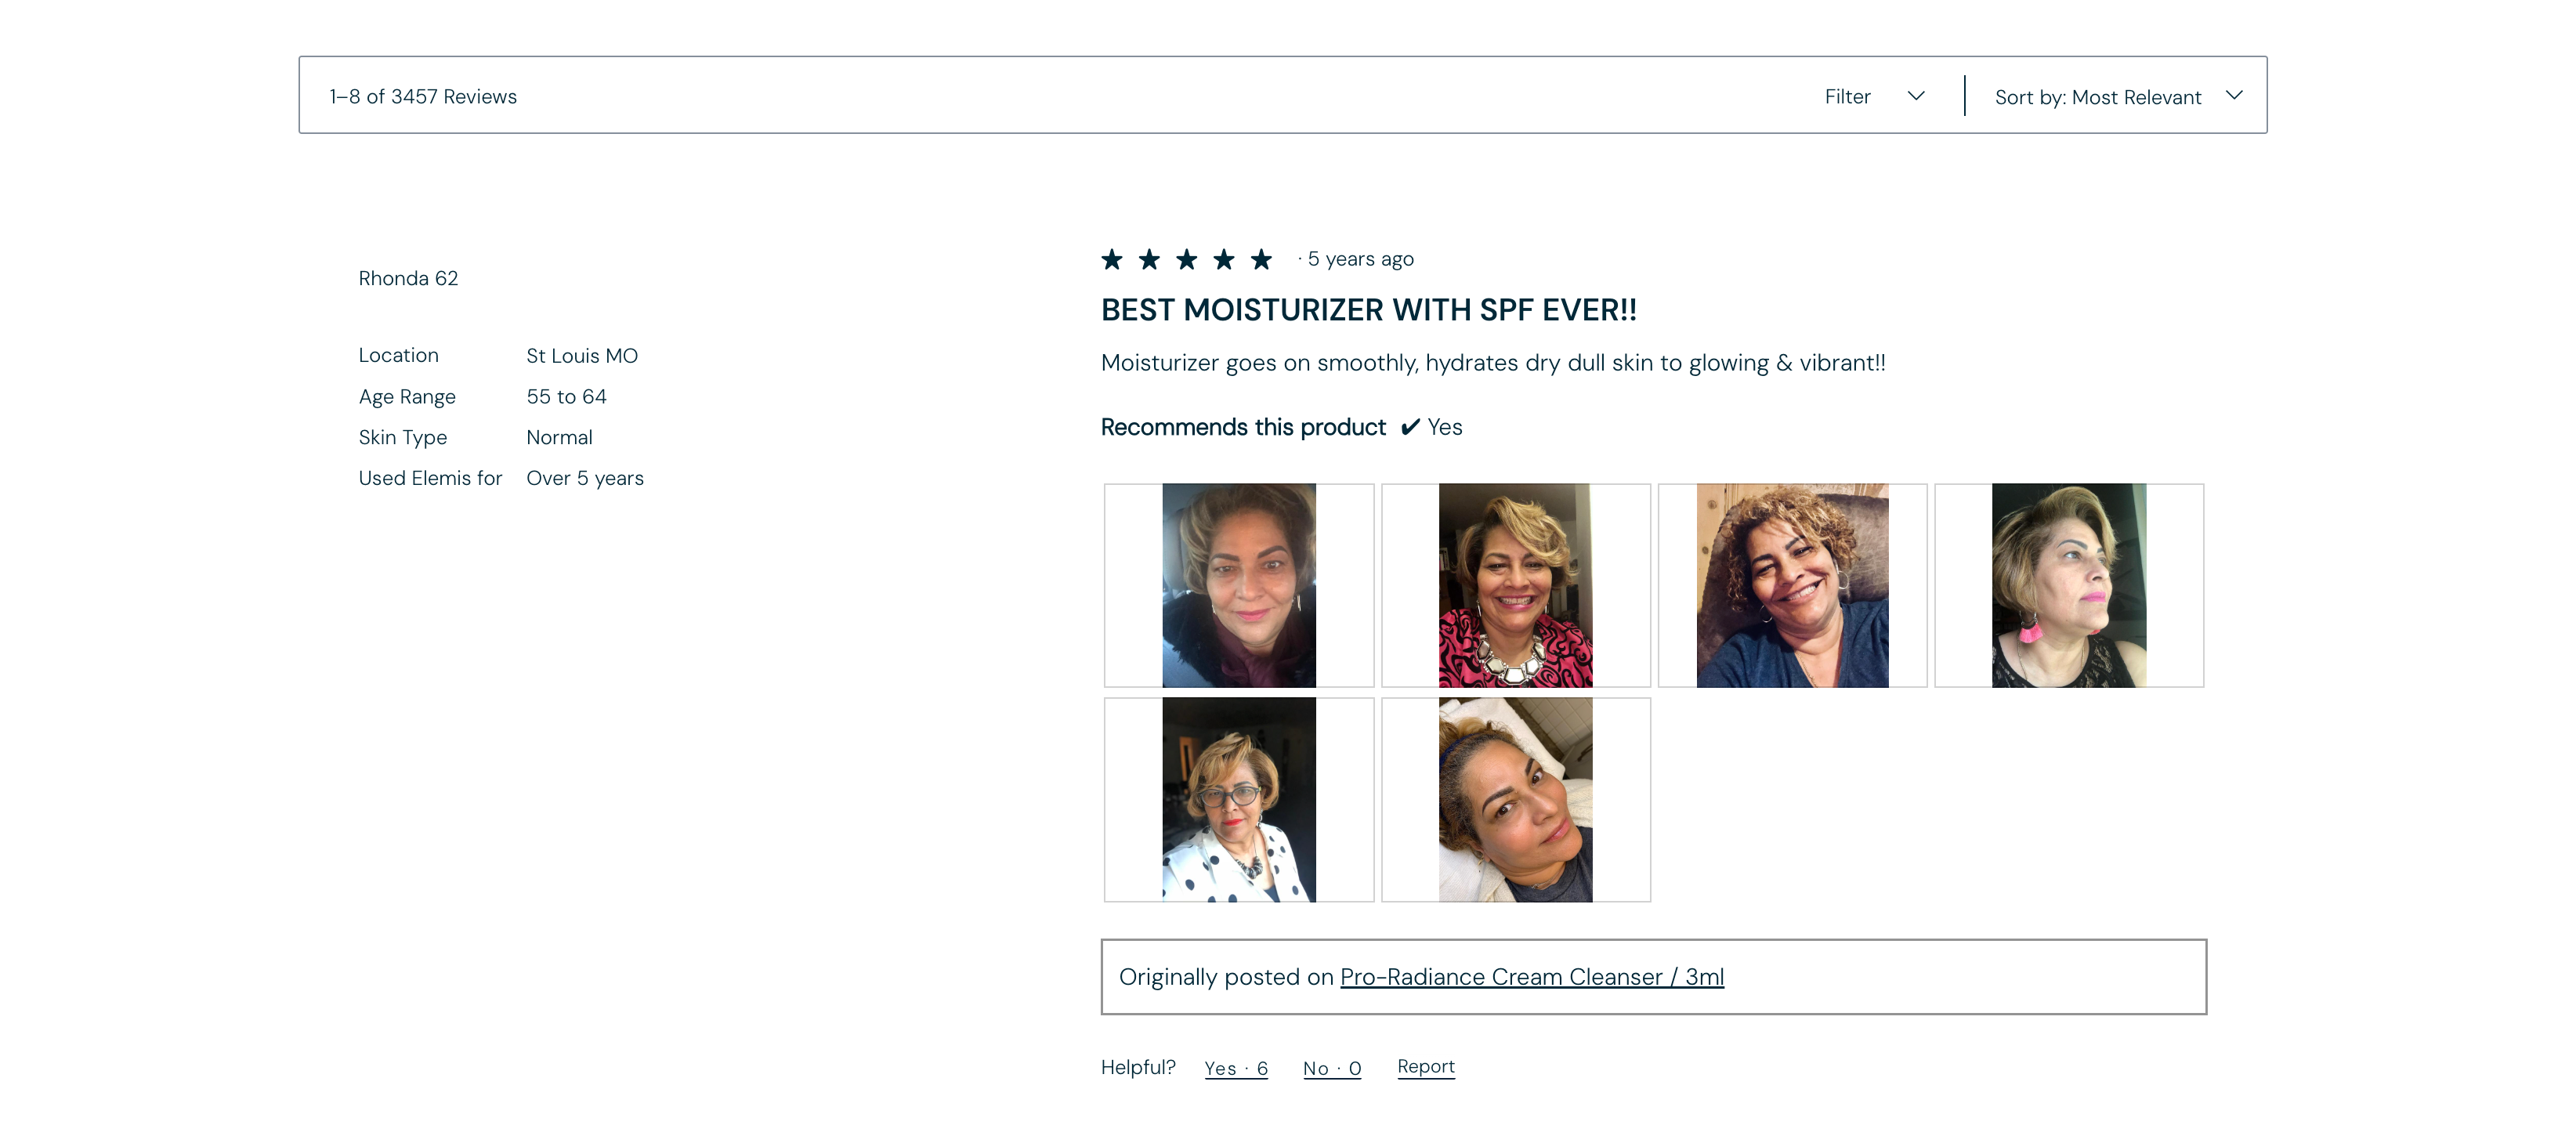Image resolution: width=2576 pixels, height=1125 pixels.
Task: Click the third rating star
Action: click(1187, 259)
